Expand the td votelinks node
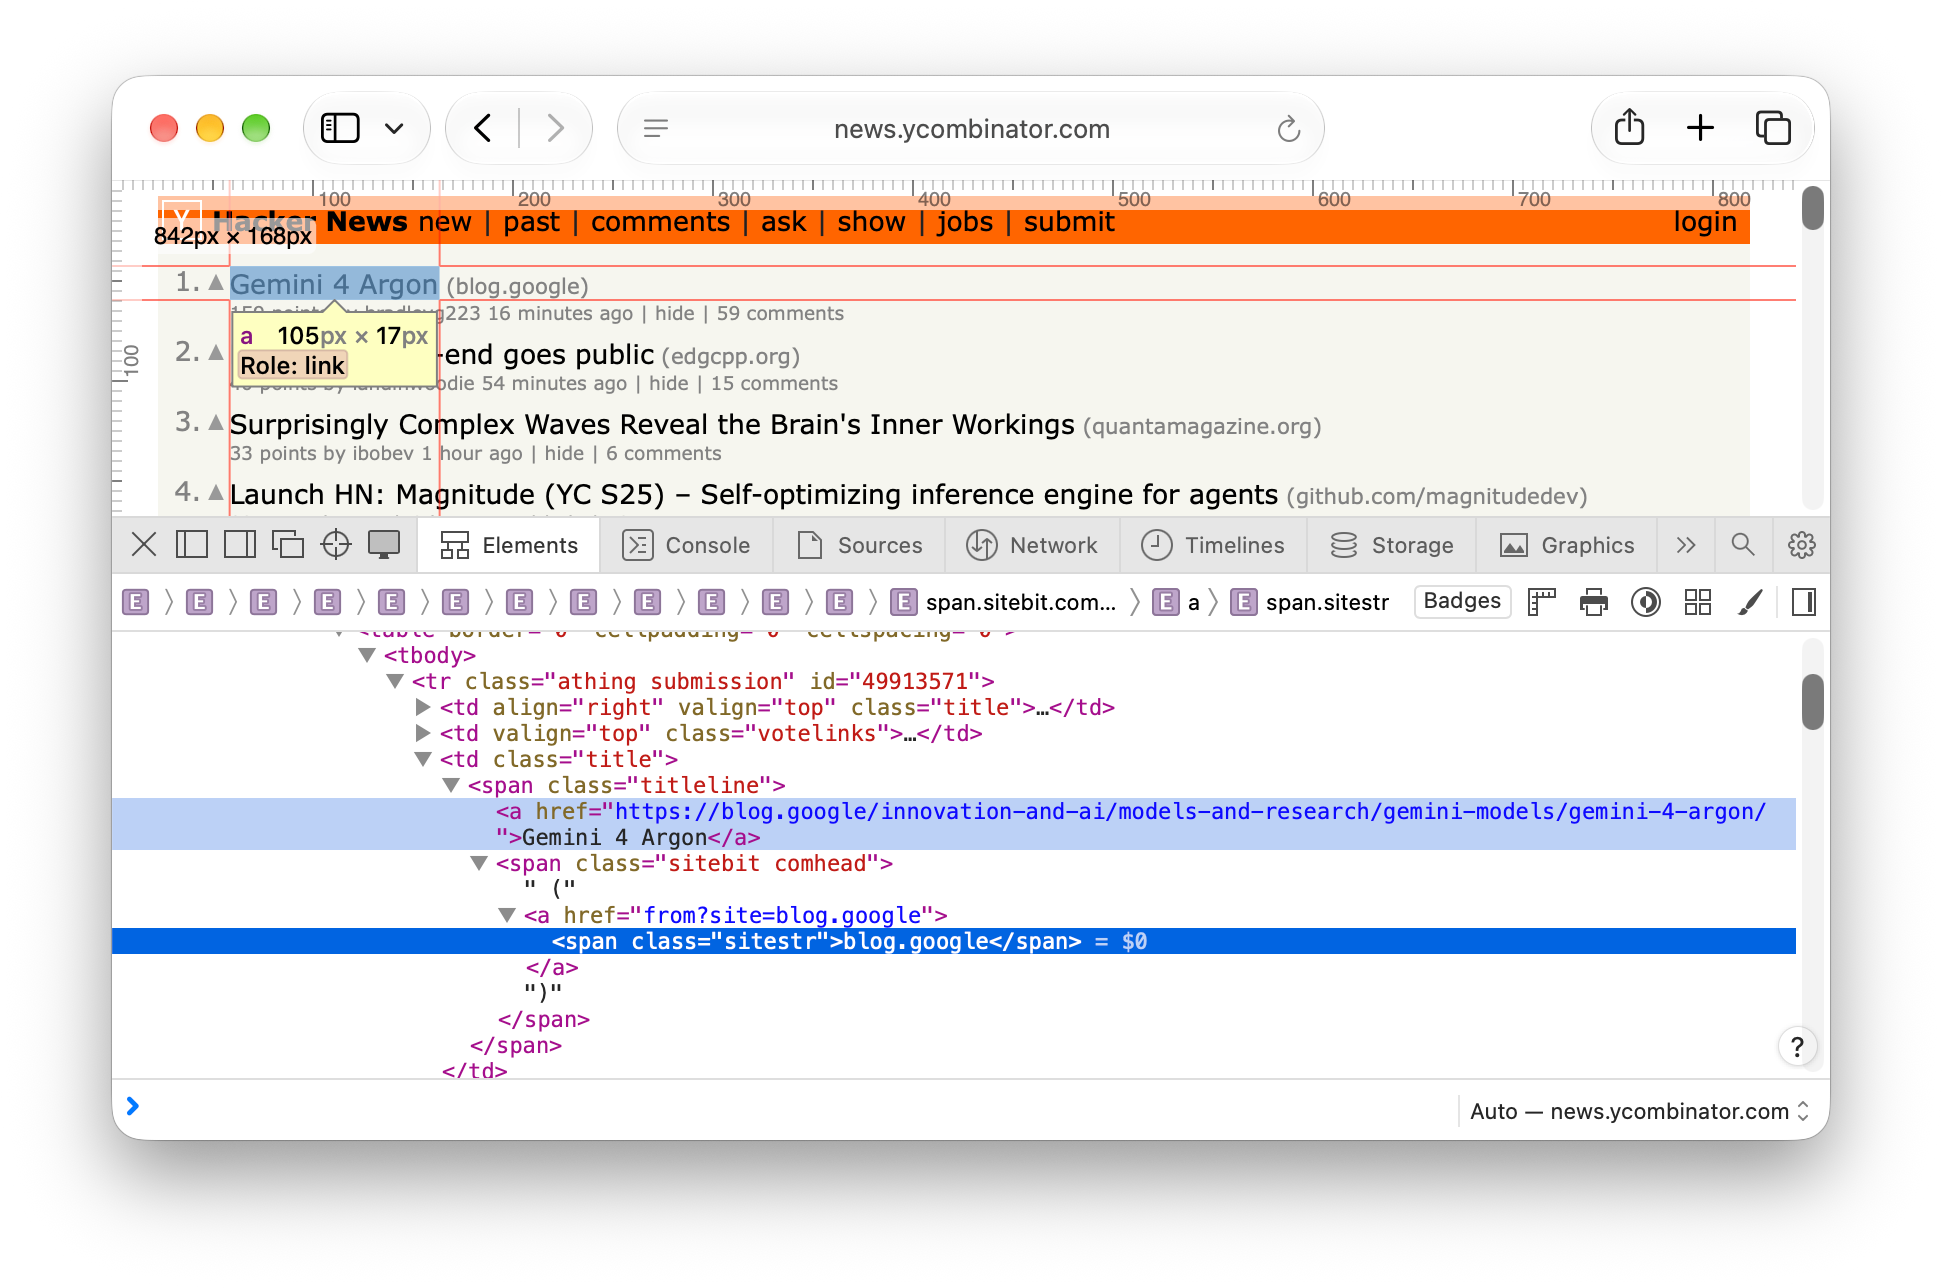The width and height of the screenshot is (1942, 1288). (x=423, y=733)
